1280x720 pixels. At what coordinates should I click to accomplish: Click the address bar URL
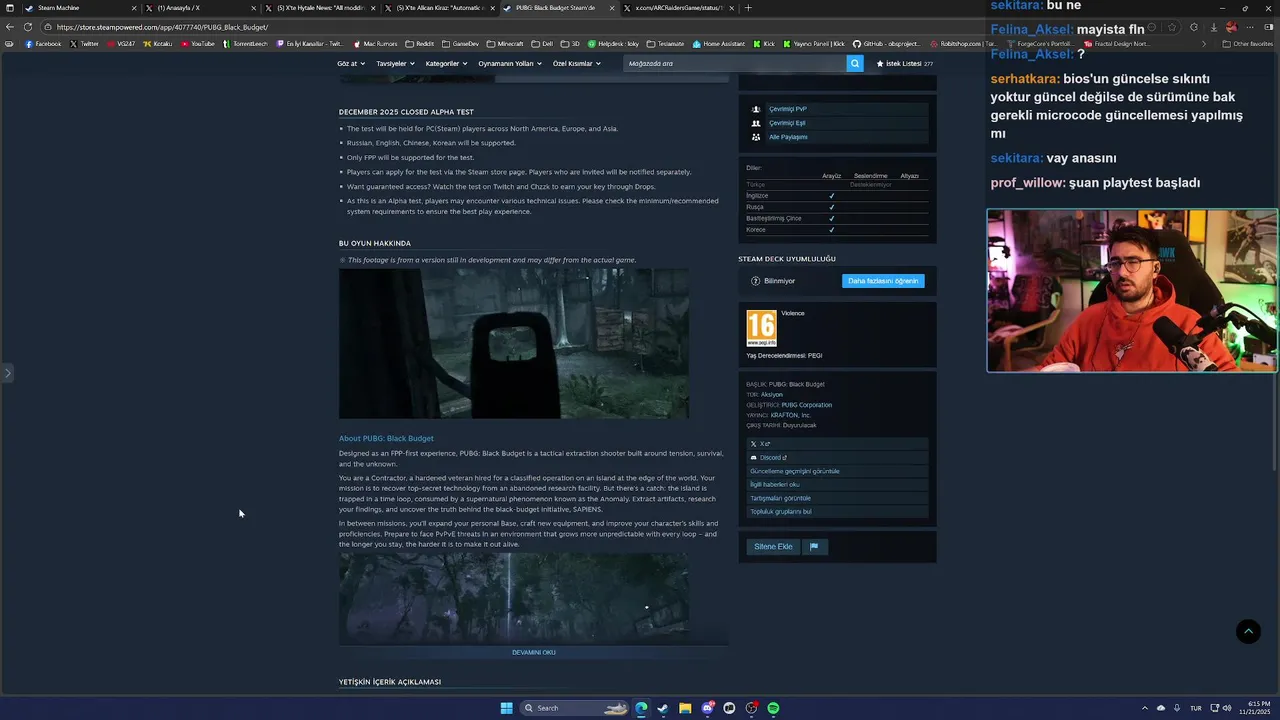[162, 27]
